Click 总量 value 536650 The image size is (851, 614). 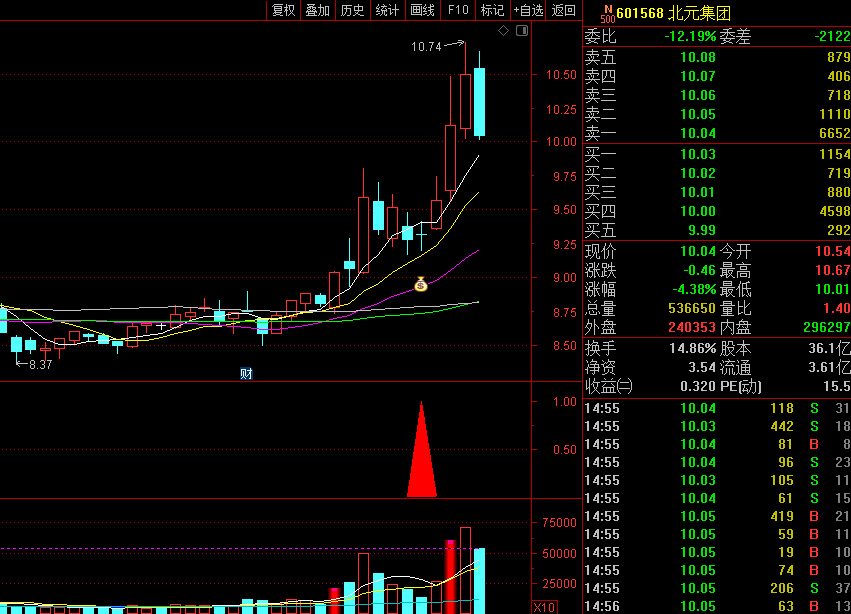tap(691, 308)
